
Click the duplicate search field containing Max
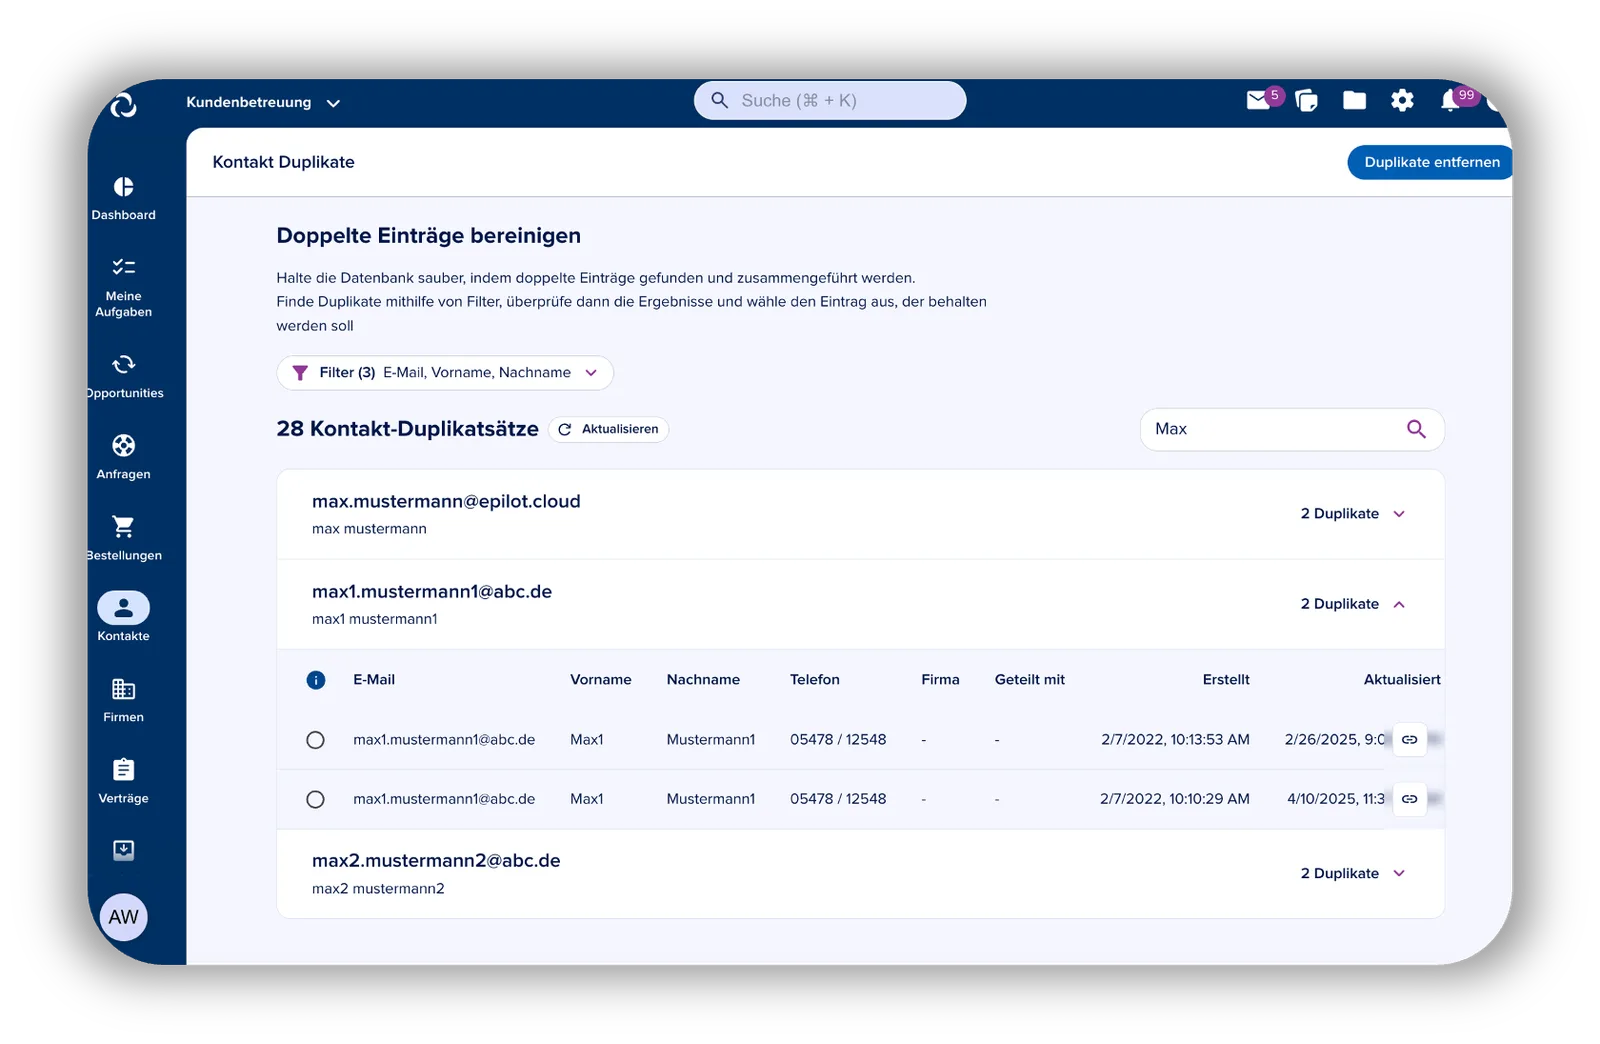1292,429
